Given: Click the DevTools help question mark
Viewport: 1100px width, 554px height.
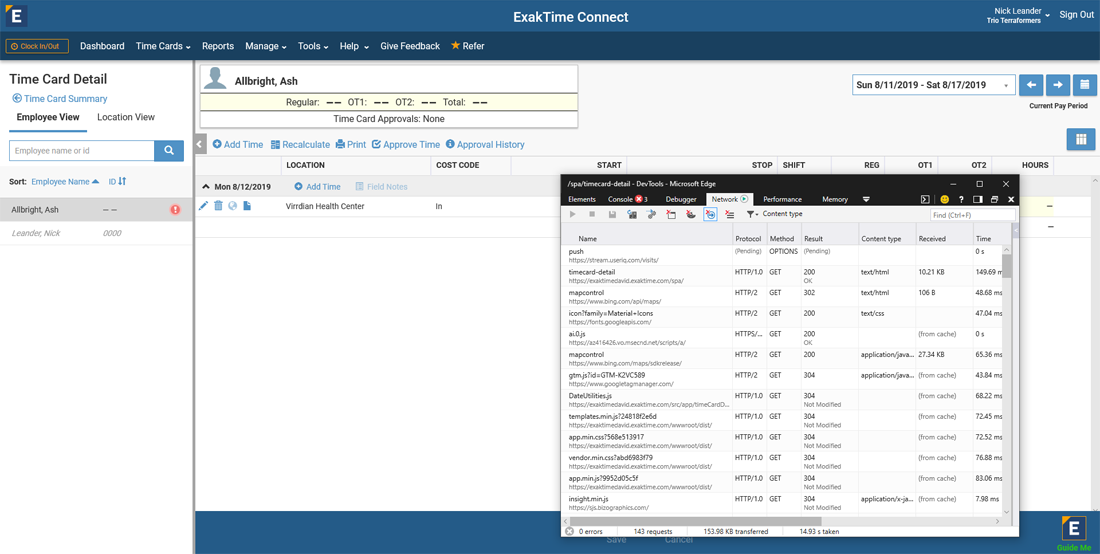Looking at the screenshot, I should pos(961,200).
